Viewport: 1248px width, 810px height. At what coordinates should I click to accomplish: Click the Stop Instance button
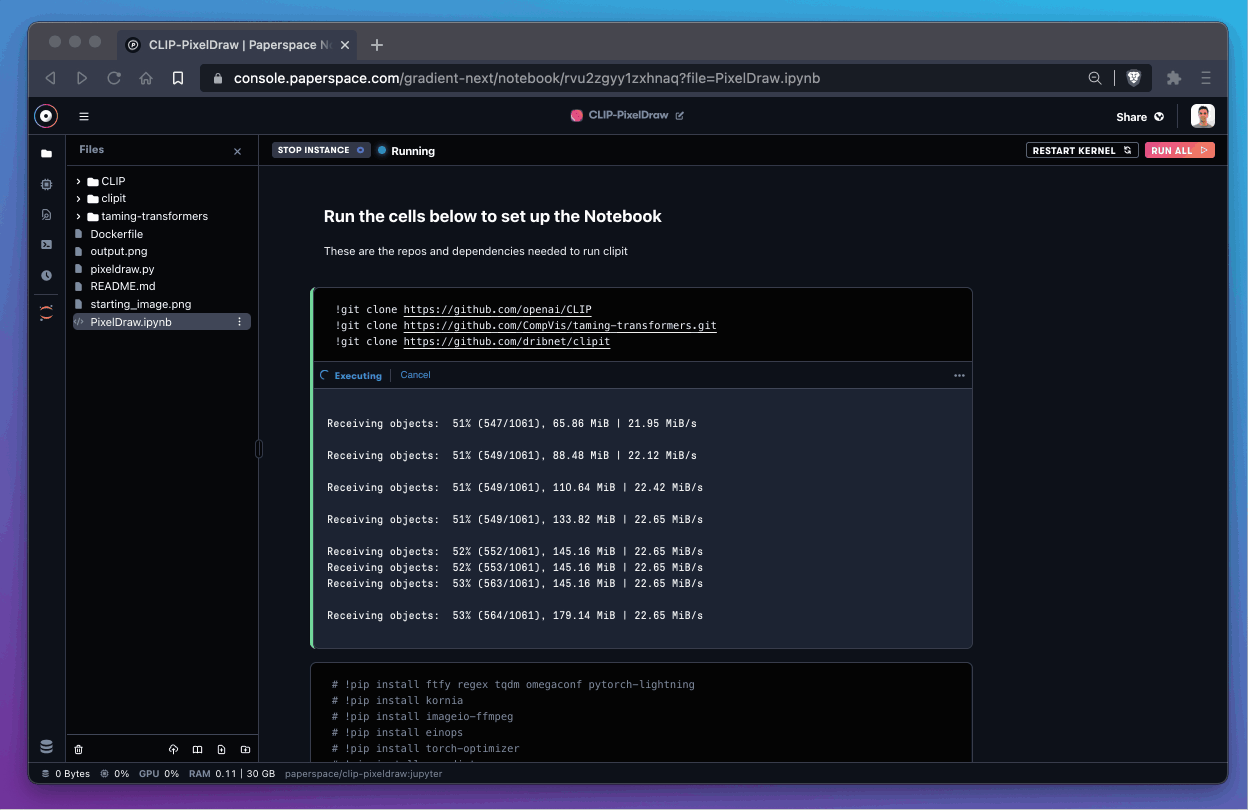[x=320, y=150]
